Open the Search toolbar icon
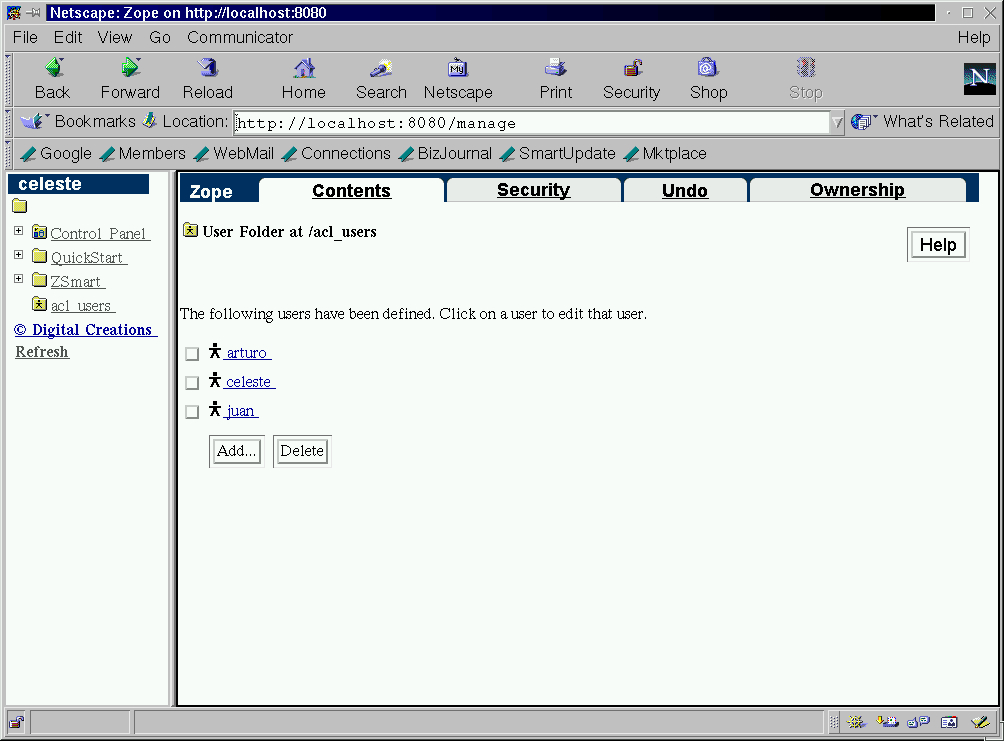Viewport: 1004px width, 741px height. pos(382,68)
